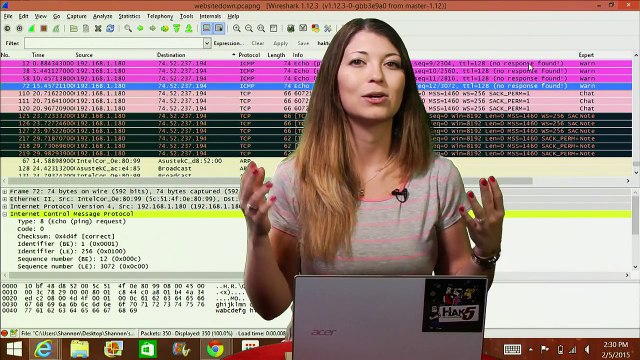Viewport: 640px width, 360px height.
Task: Jump to the last packet
Action: 189,28
